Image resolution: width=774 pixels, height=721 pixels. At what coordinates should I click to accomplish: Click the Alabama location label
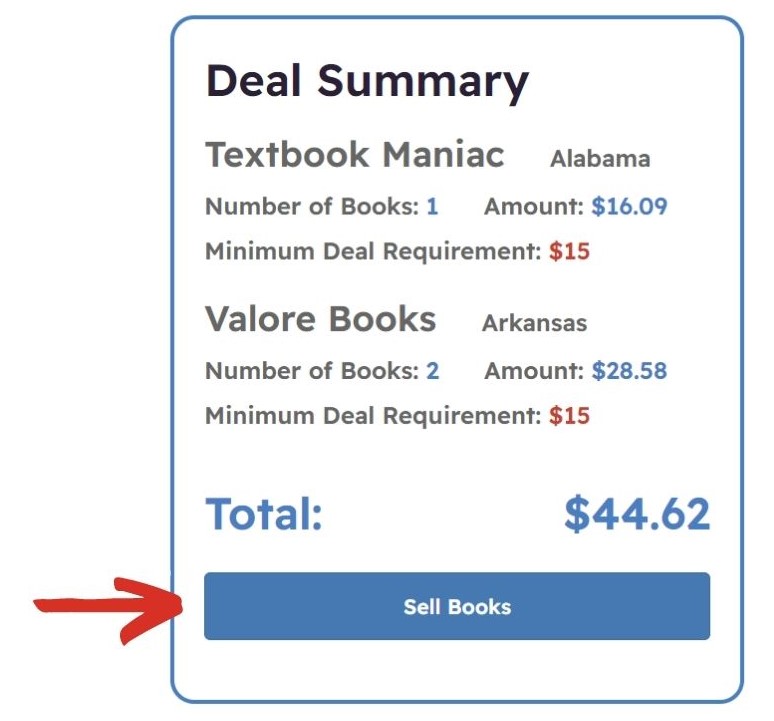(600, 159)
